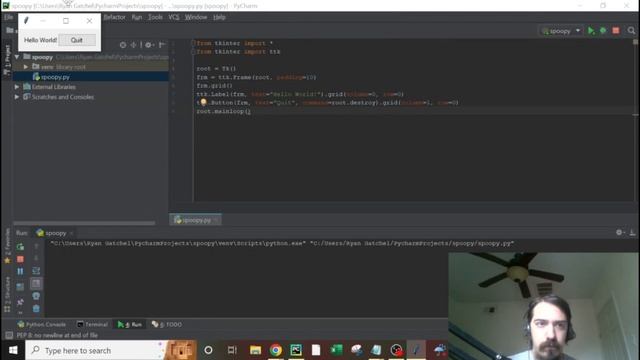Open the 4: Run tool tab
The height and width of the screenshot is (360, 640).
tap(130, 324)
